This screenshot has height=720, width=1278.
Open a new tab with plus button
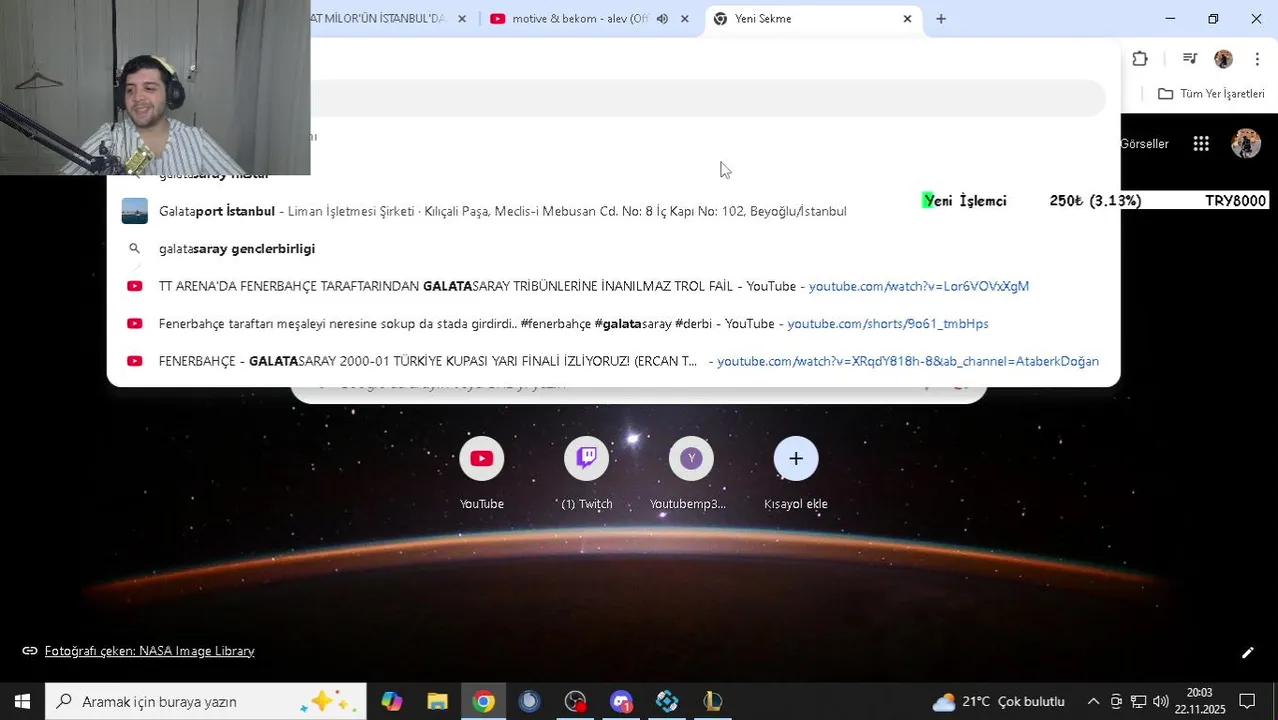pyautogui.click(x=941, y=19)
